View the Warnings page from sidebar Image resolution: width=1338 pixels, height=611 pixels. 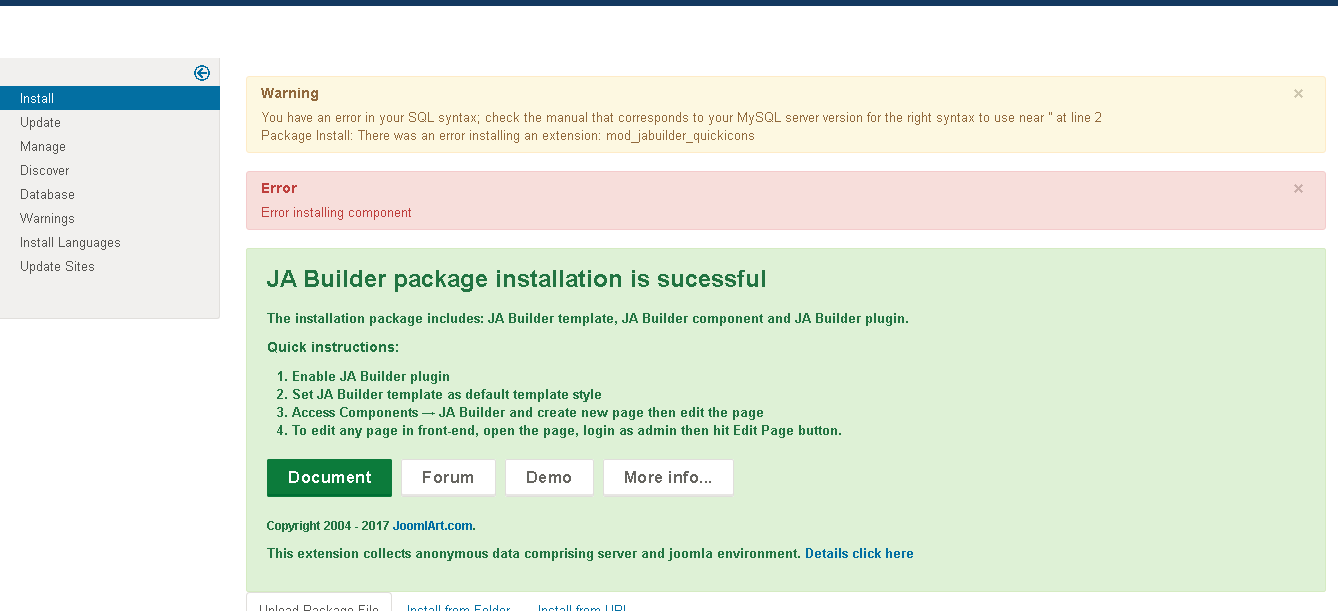click(x=47, y=219)
